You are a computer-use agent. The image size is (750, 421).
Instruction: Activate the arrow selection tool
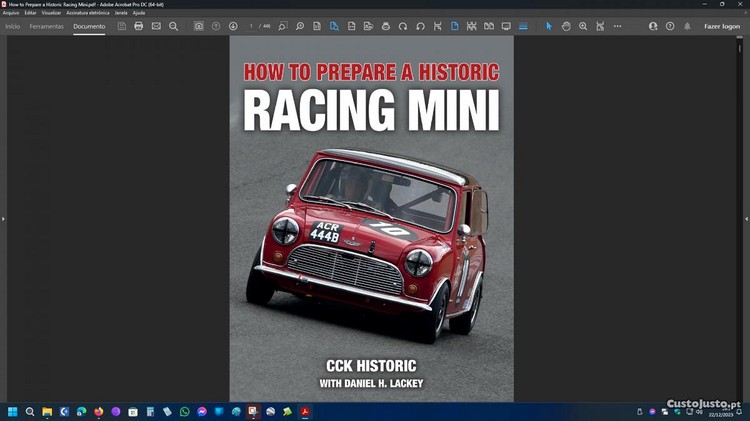(548, 26)
